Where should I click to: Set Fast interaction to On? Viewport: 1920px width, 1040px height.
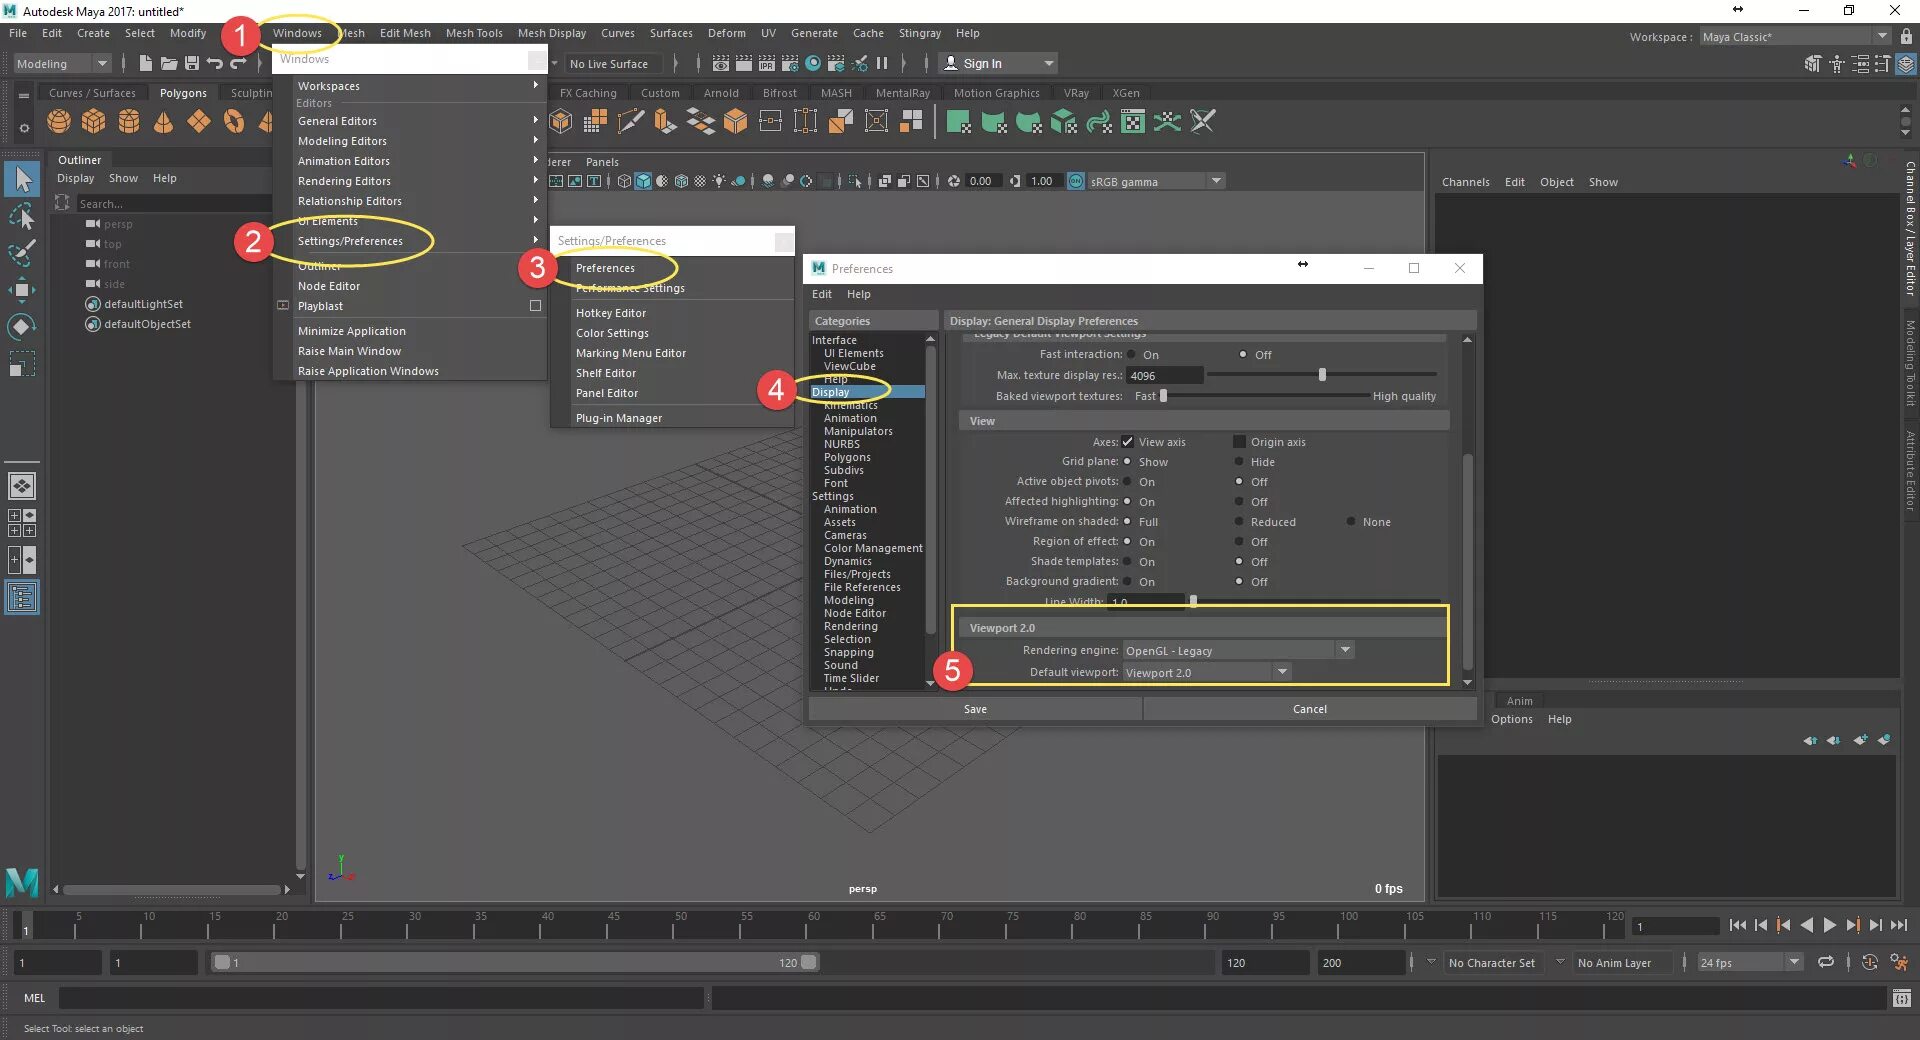coord(1132,355)
